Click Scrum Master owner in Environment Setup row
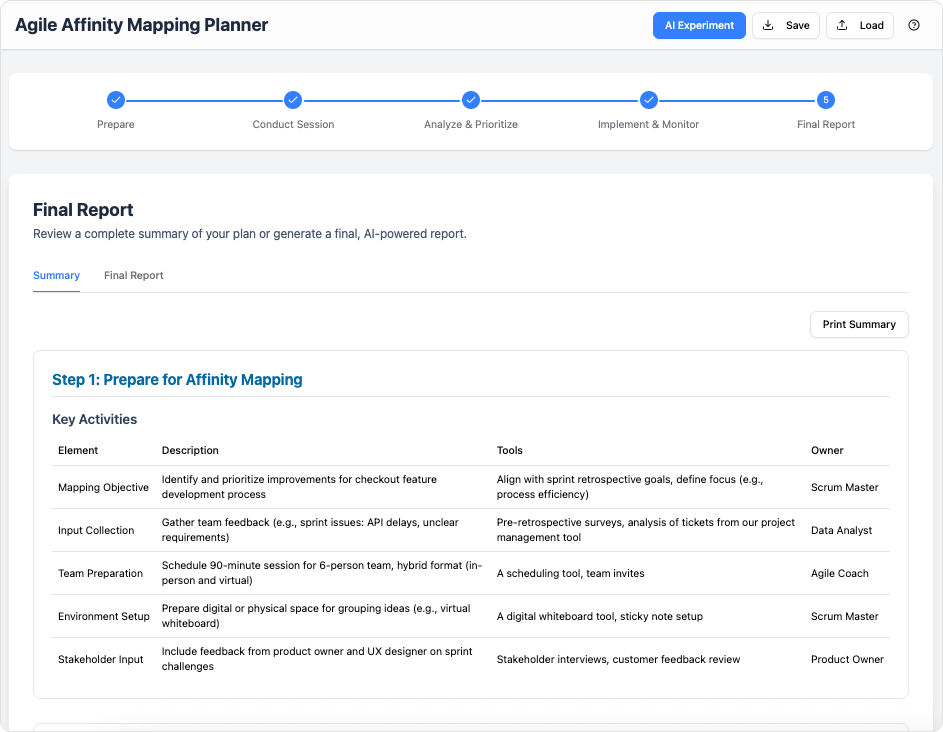The height and width of the screenshot is (732, 943). coord(844,617)
